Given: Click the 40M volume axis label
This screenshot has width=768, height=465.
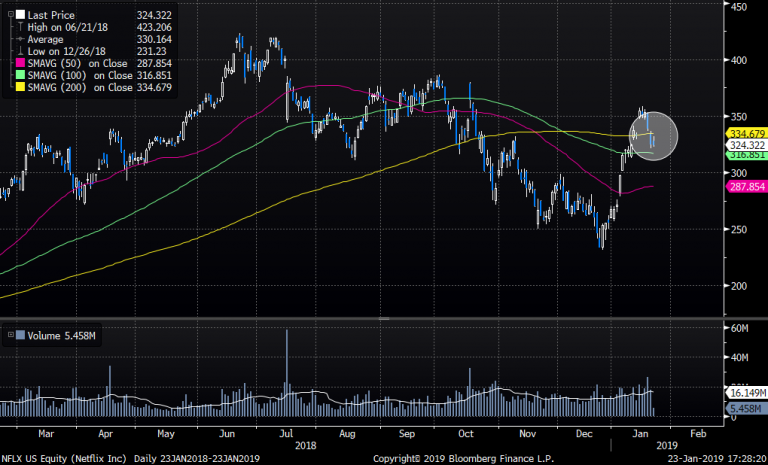Looking at the screenshot, I should pos(740,358).
